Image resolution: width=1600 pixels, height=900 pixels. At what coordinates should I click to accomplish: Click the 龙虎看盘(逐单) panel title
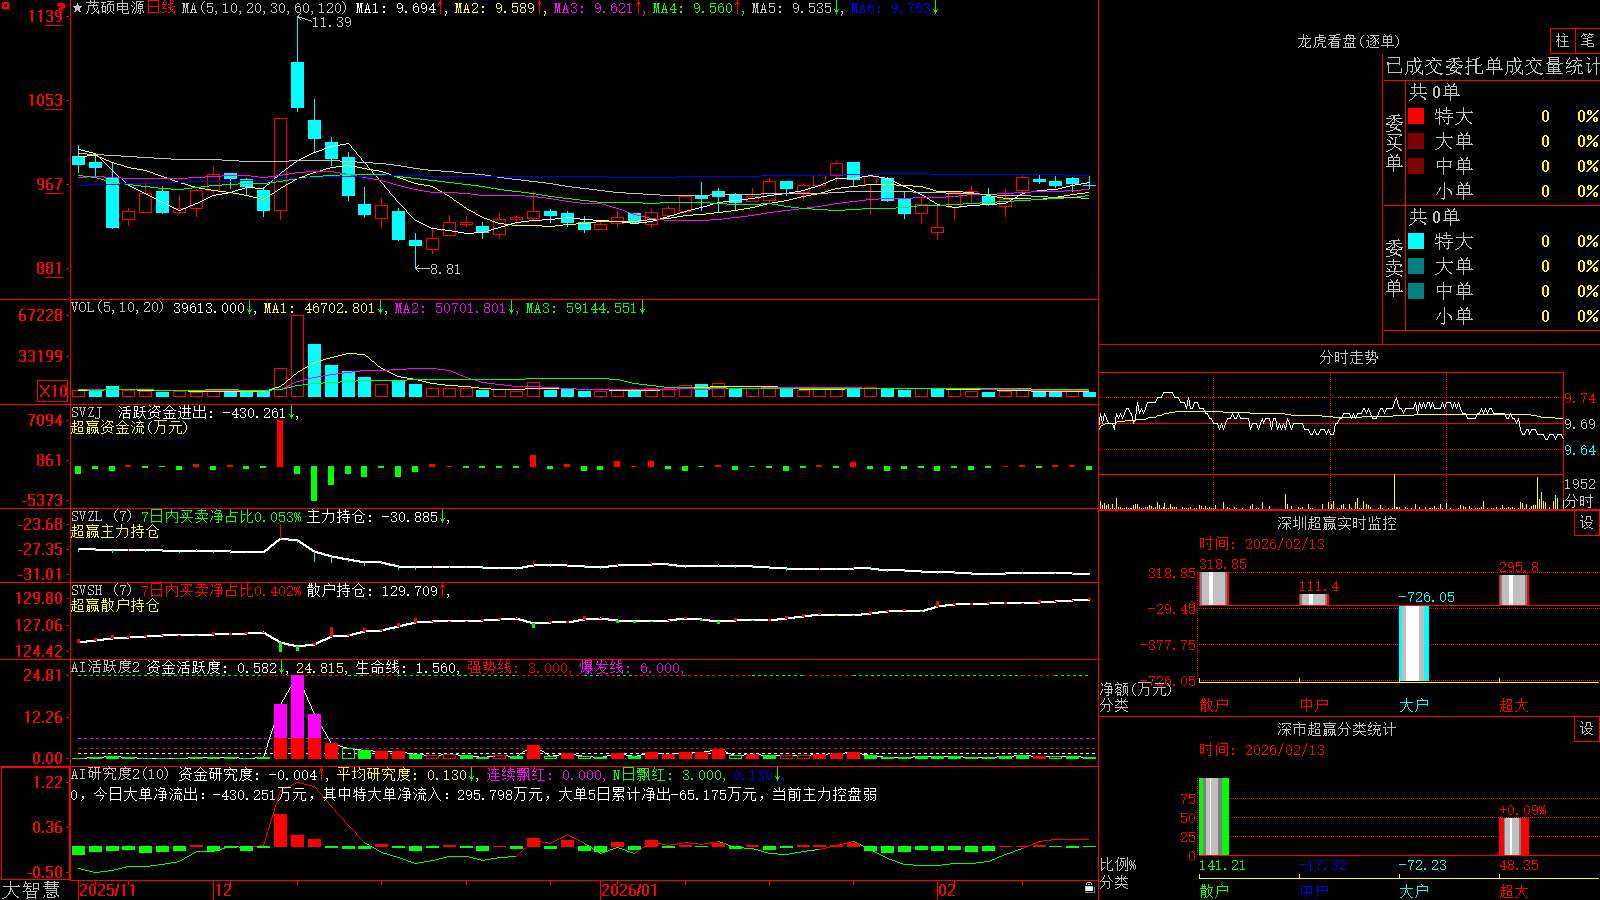tap(1348, 41)
